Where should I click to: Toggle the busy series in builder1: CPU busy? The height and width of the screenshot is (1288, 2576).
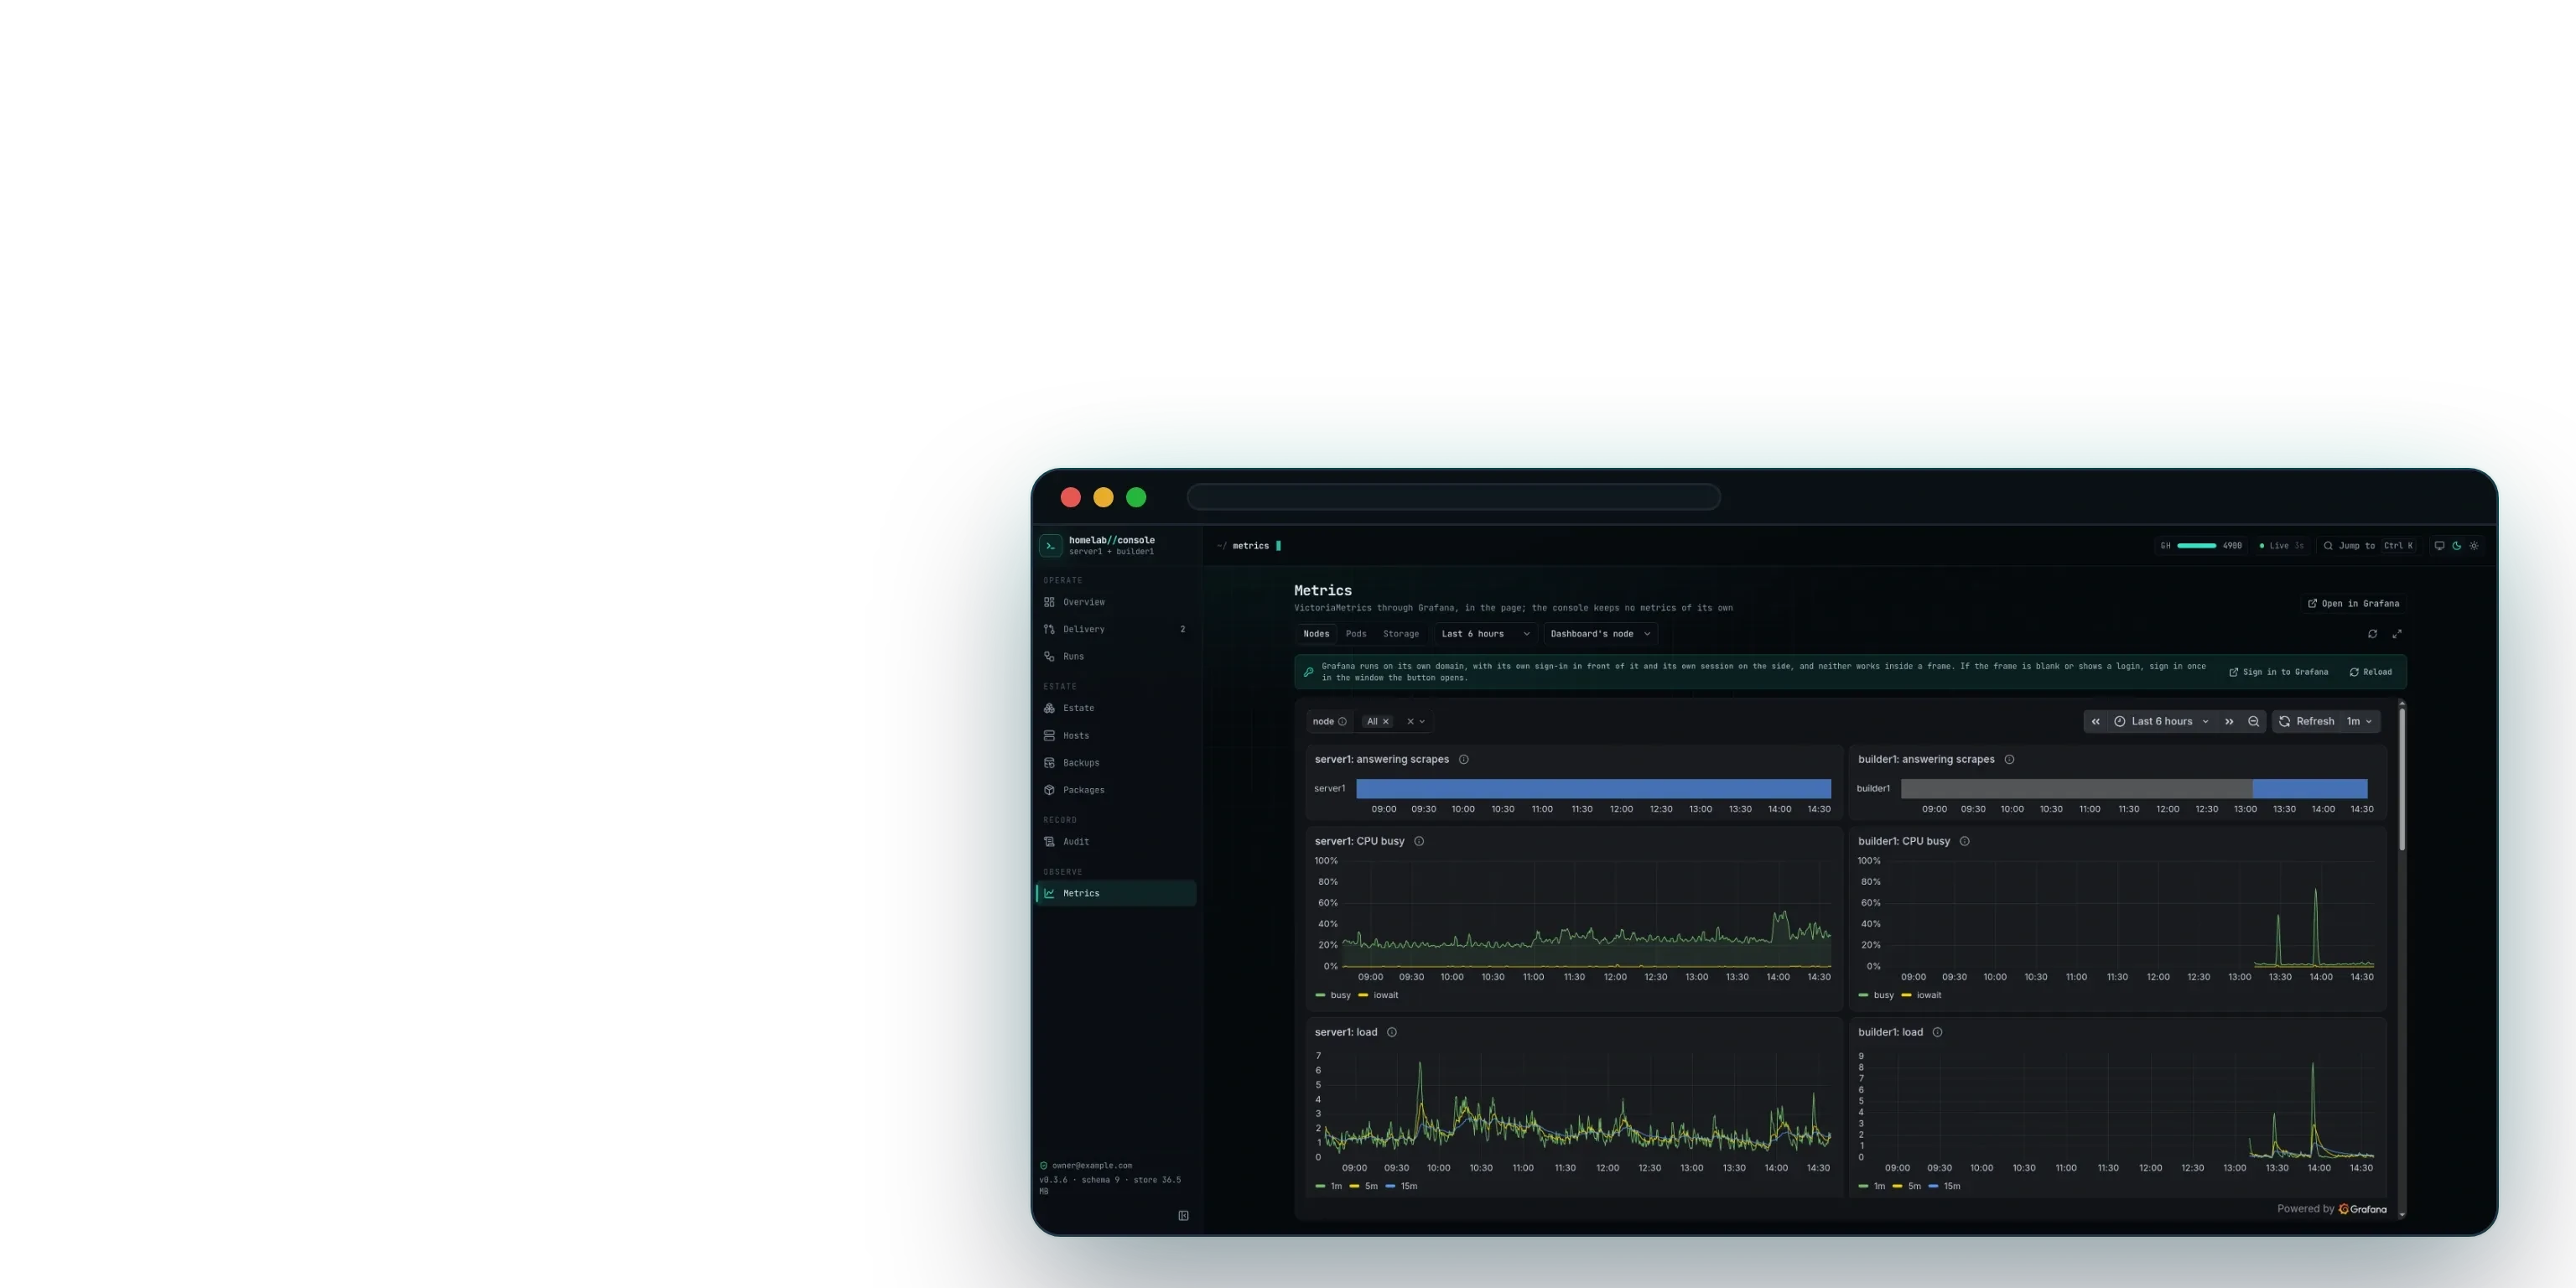1876,996
